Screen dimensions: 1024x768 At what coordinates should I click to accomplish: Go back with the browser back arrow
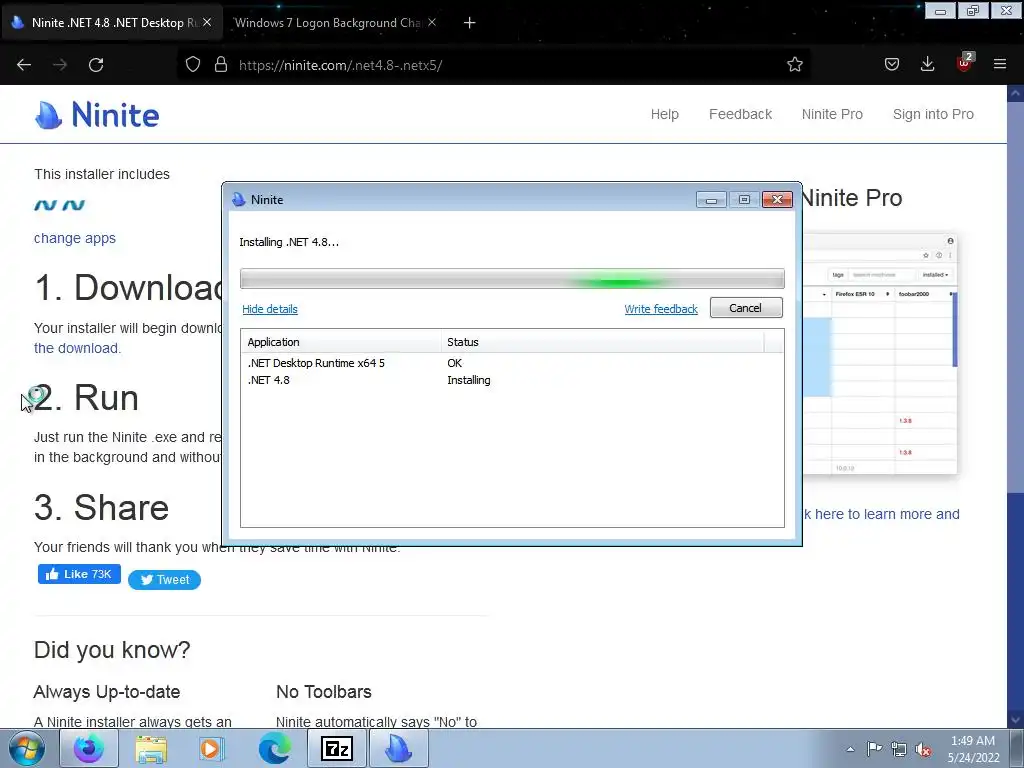click(24, 65)
